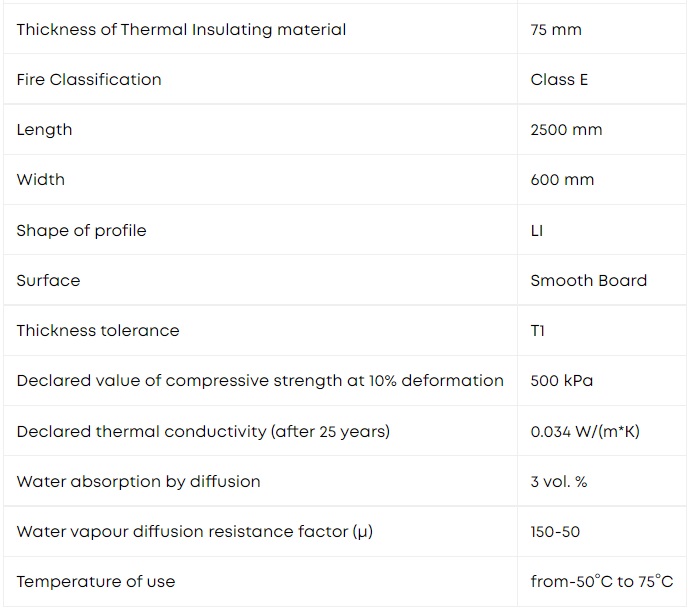This screenshot has height=609, width=690.
Task: Select the 2500 mm length value
Action: (x=566, y=130)
